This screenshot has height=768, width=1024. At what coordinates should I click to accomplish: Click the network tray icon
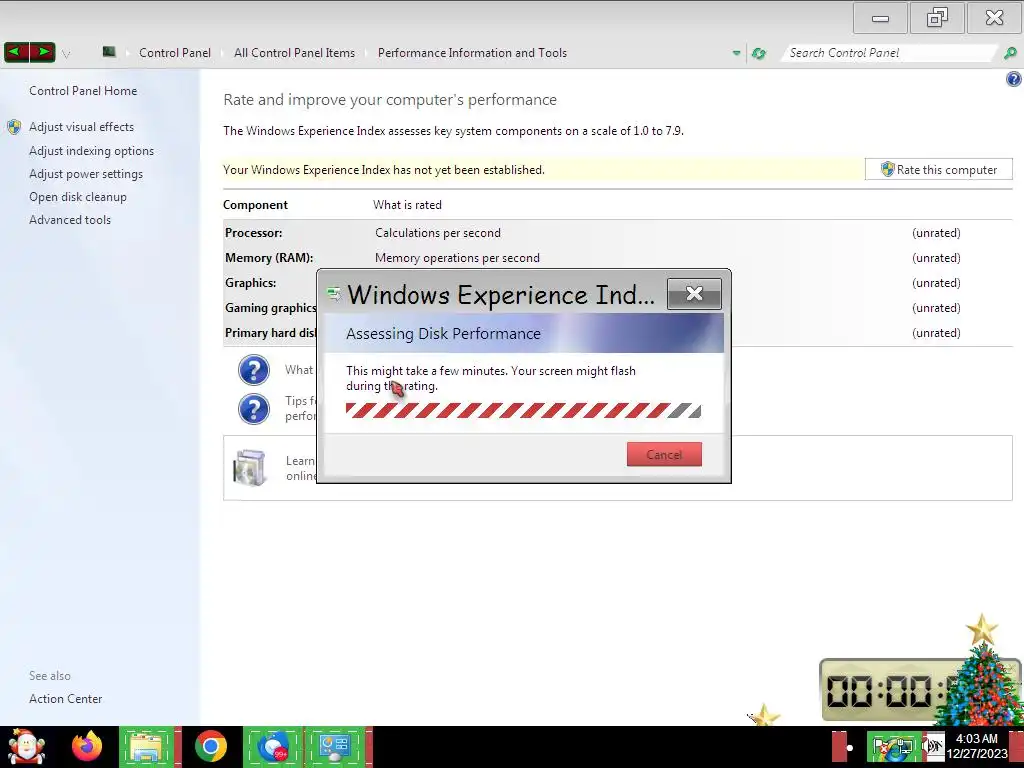click(904, 748)
